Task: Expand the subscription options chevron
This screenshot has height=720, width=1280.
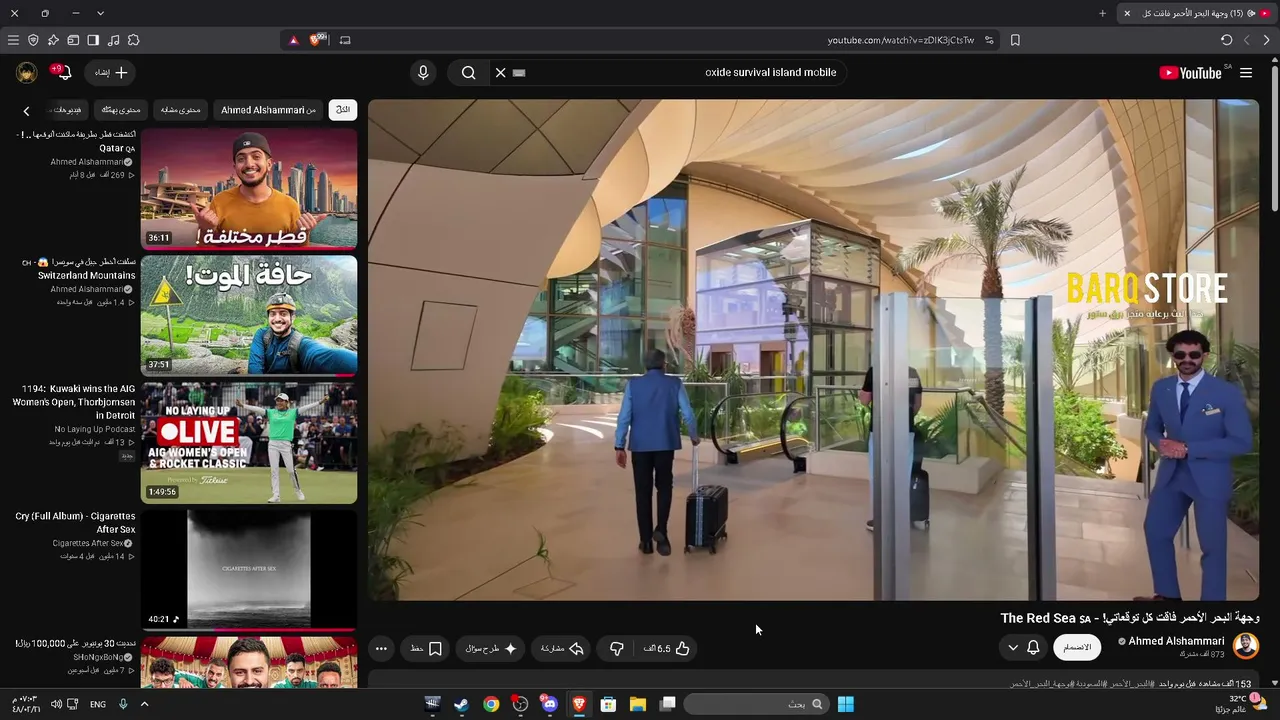Action: [x=1013, y=647]
